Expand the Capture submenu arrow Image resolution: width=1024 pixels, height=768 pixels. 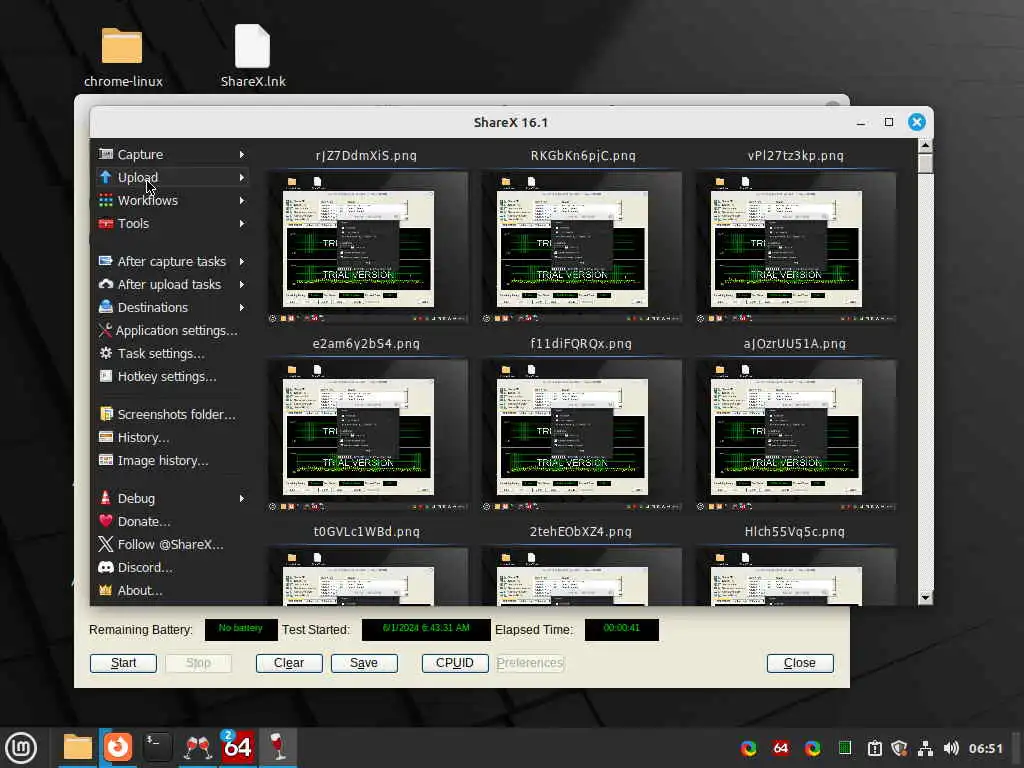[x=242, y=155]
